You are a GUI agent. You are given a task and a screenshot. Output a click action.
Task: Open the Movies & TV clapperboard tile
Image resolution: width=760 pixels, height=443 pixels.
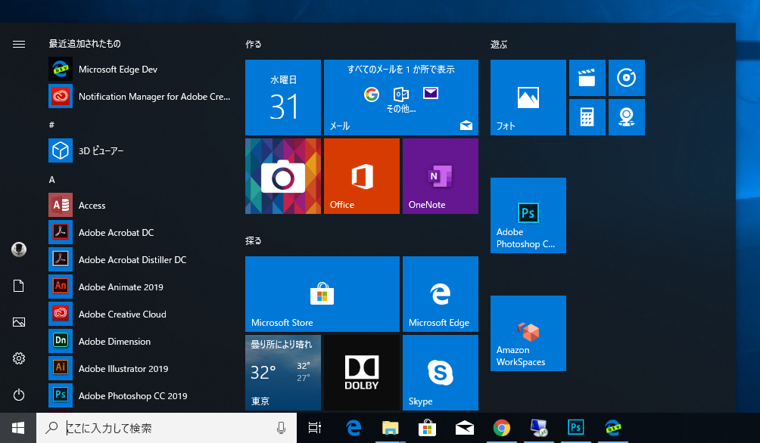pos(587,78)
